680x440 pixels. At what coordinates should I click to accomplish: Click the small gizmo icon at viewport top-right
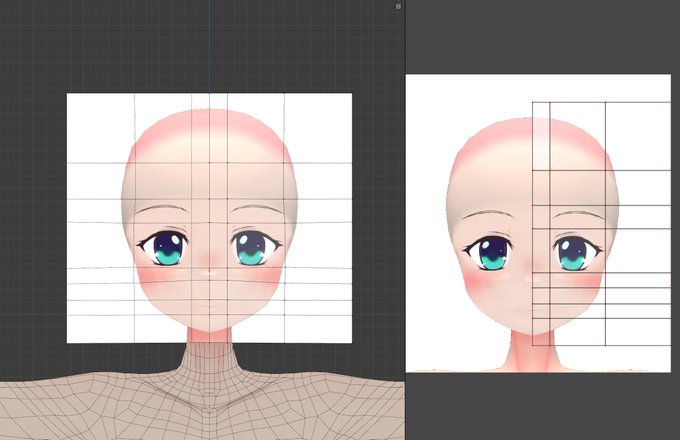(398, 6)
